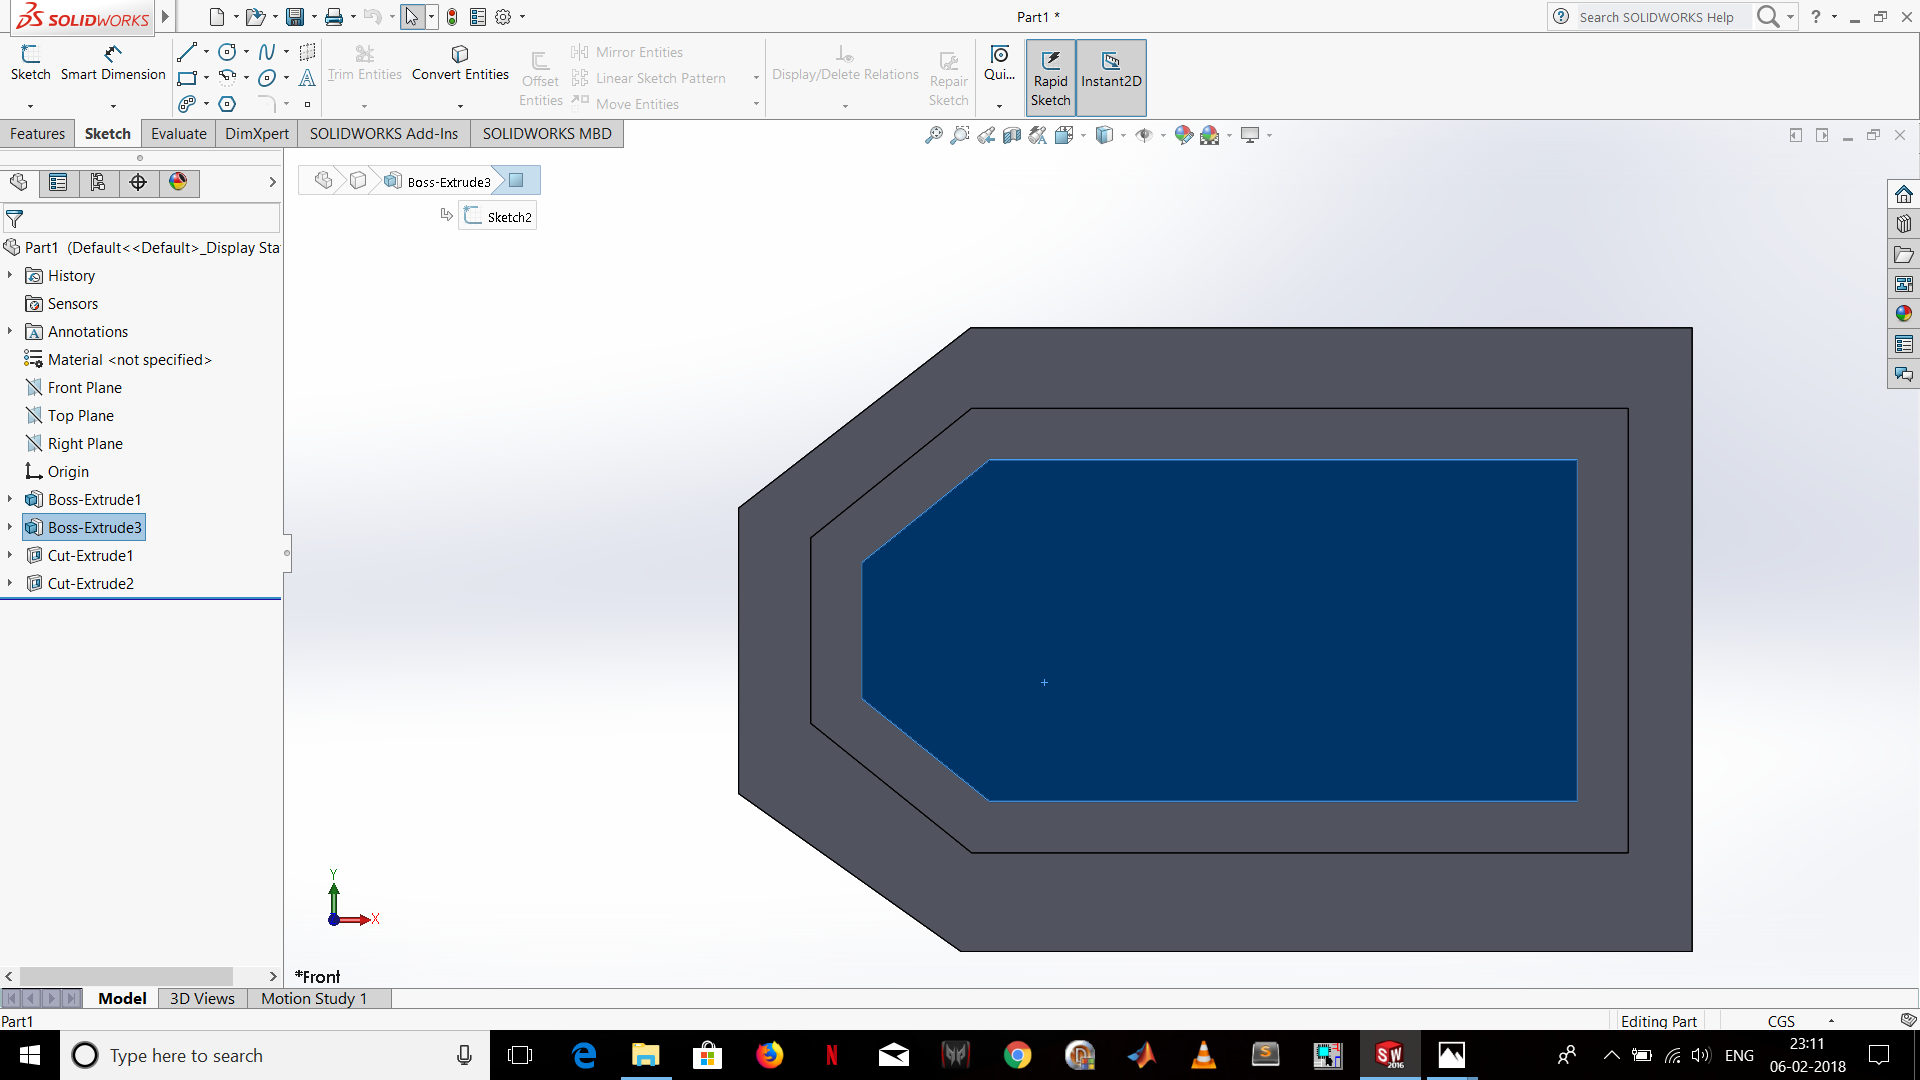Click the Instant2D tool
The width and height of the screenshot is (1920, 1080).
[x=1109, y=76]
